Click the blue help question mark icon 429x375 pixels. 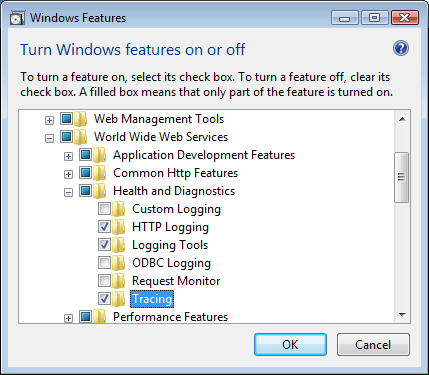401,49
